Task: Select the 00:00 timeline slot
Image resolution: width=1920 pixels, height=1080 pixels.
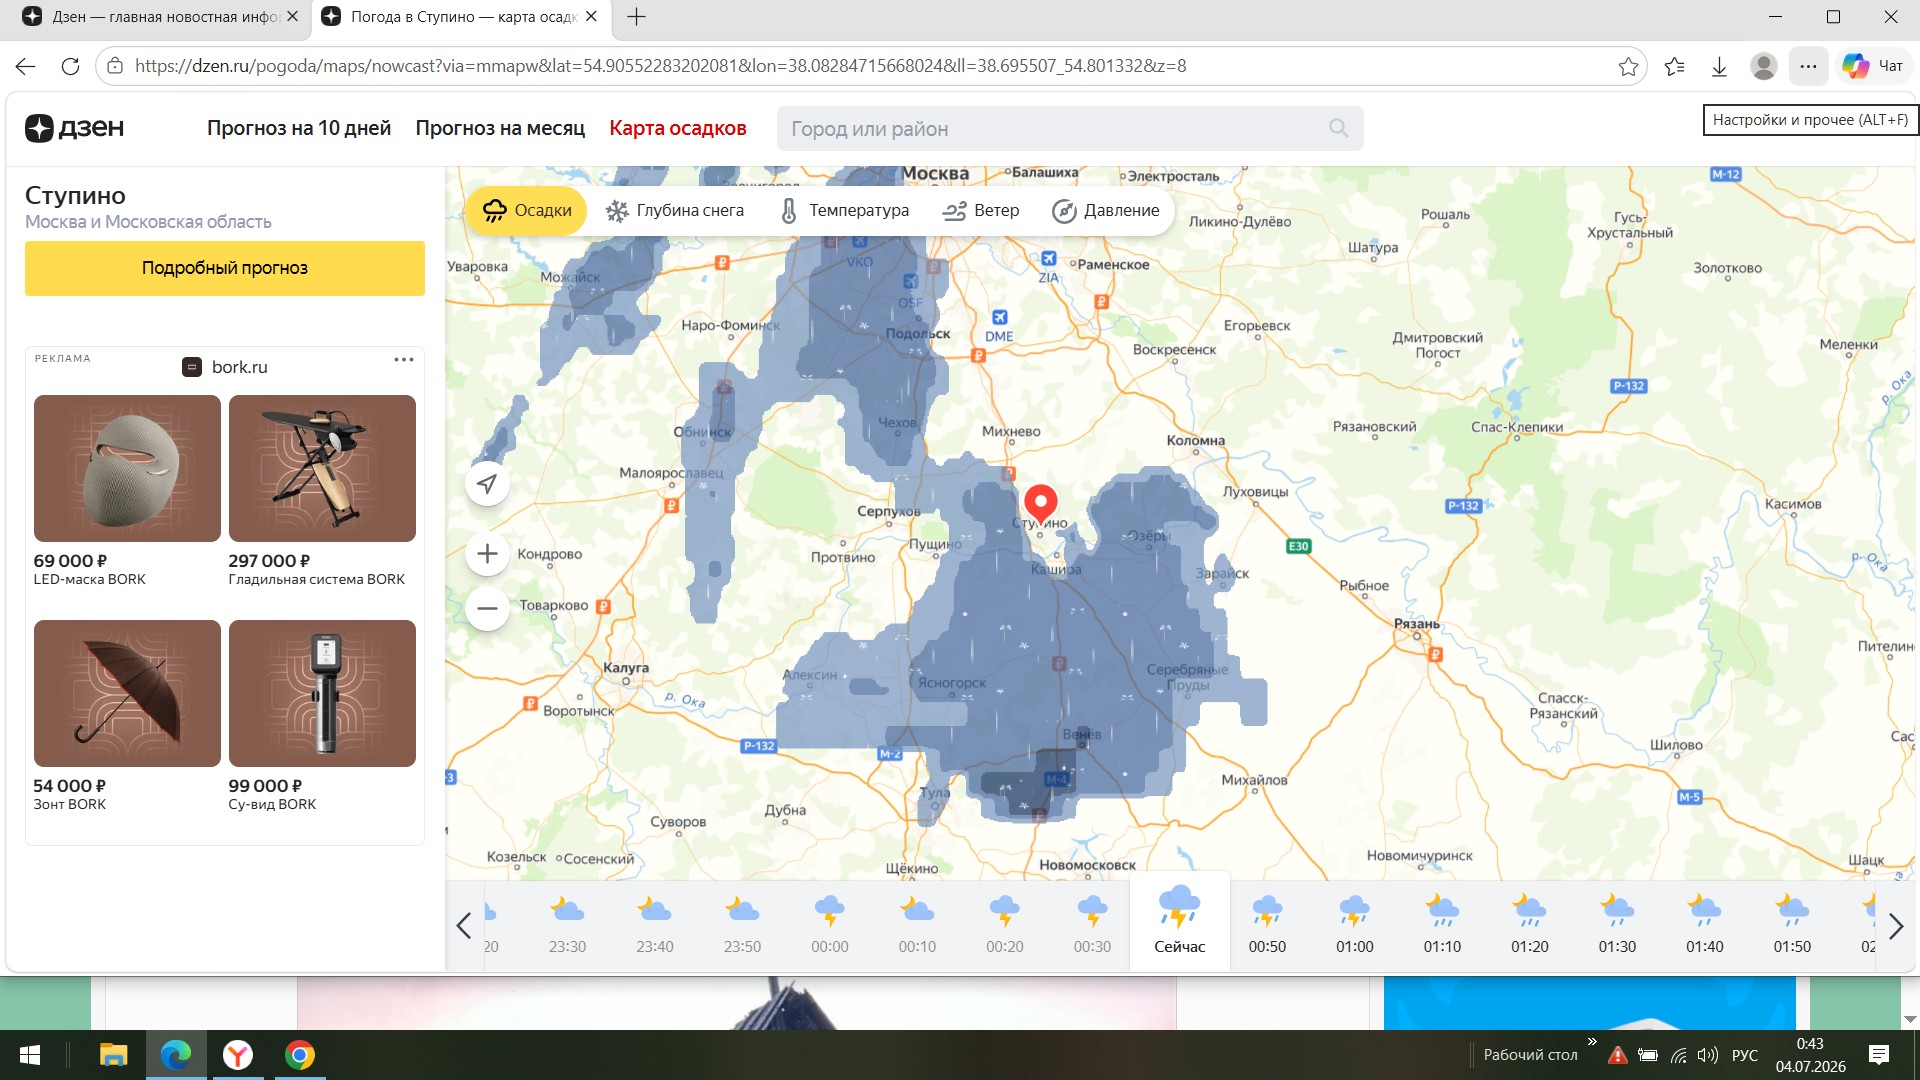Action: point(830,925)
